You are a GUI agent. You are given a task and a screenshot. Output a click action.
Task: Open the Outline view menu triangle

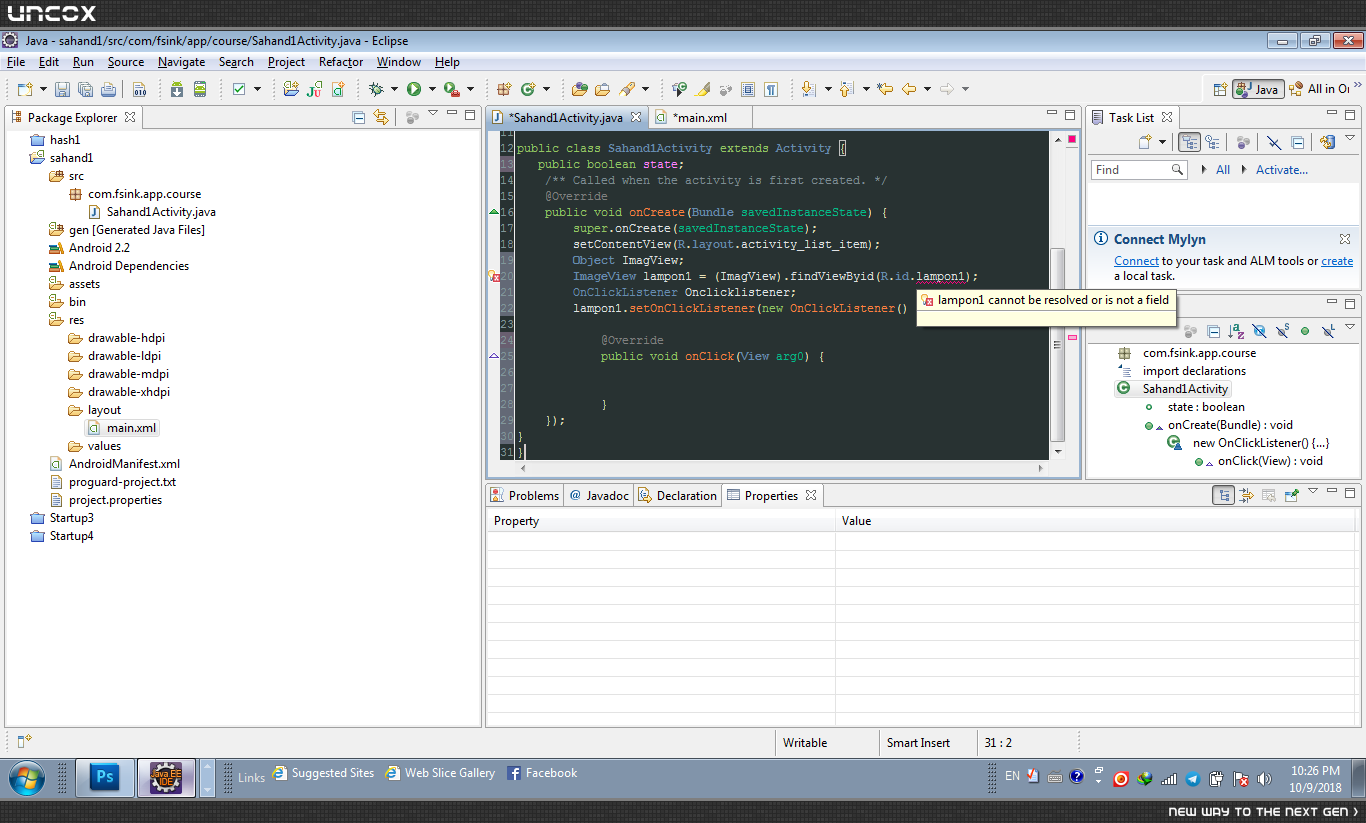pos(1350,327)
